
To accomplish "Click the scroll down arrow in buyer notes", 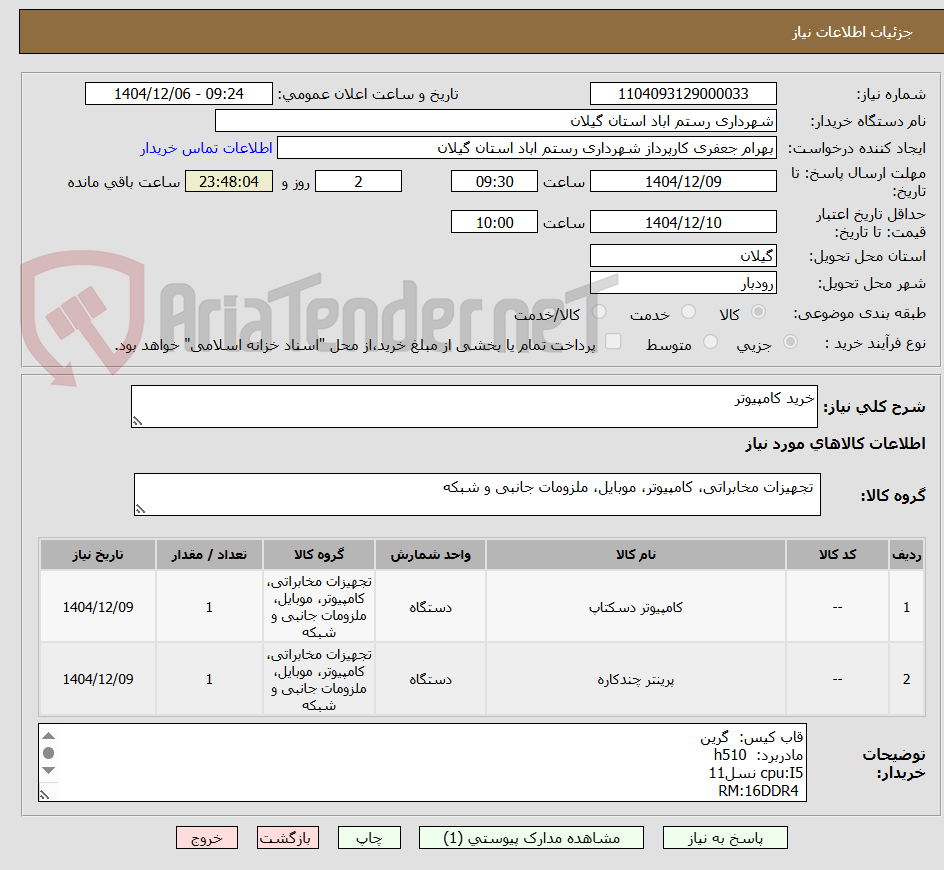I will pos(49,771).
